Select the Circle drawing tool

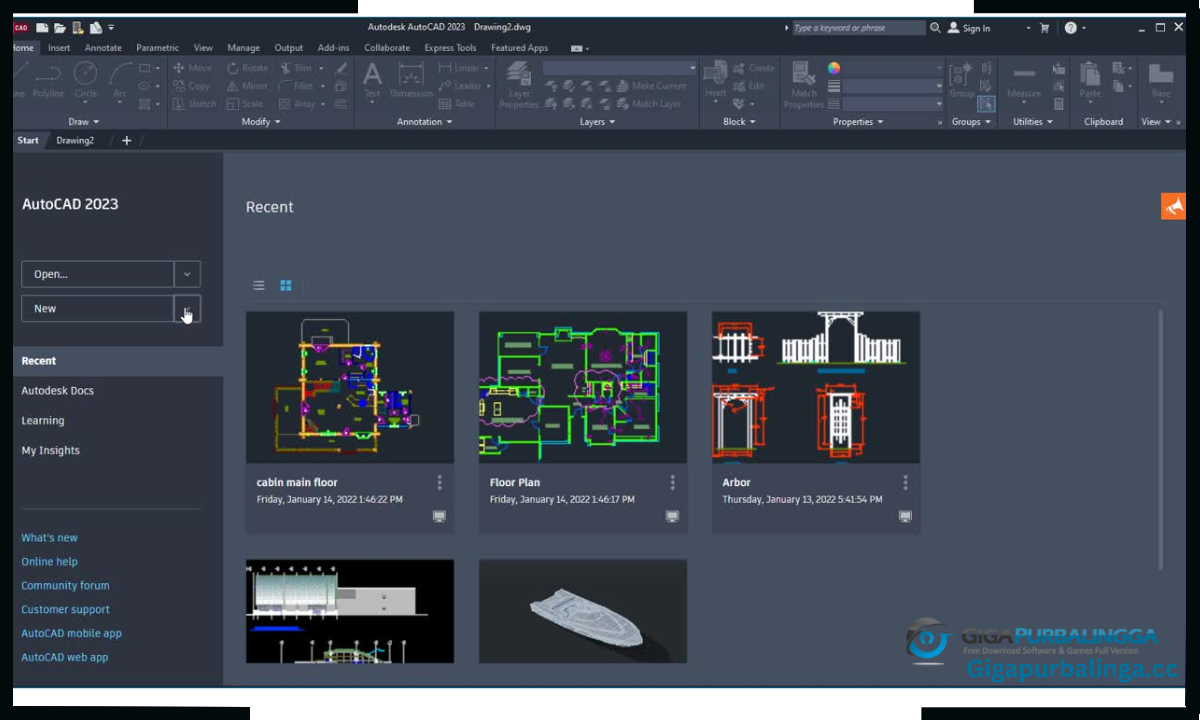click(86, 80)
